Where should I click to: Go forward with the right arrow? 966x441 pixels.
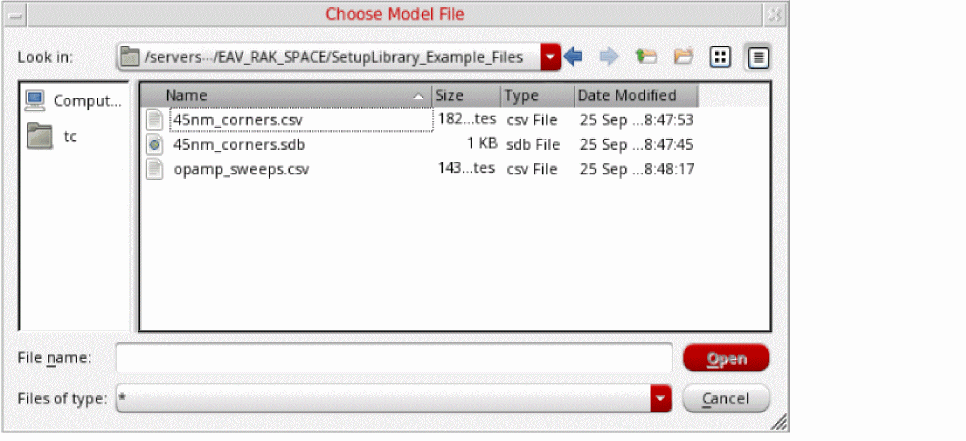609,57
